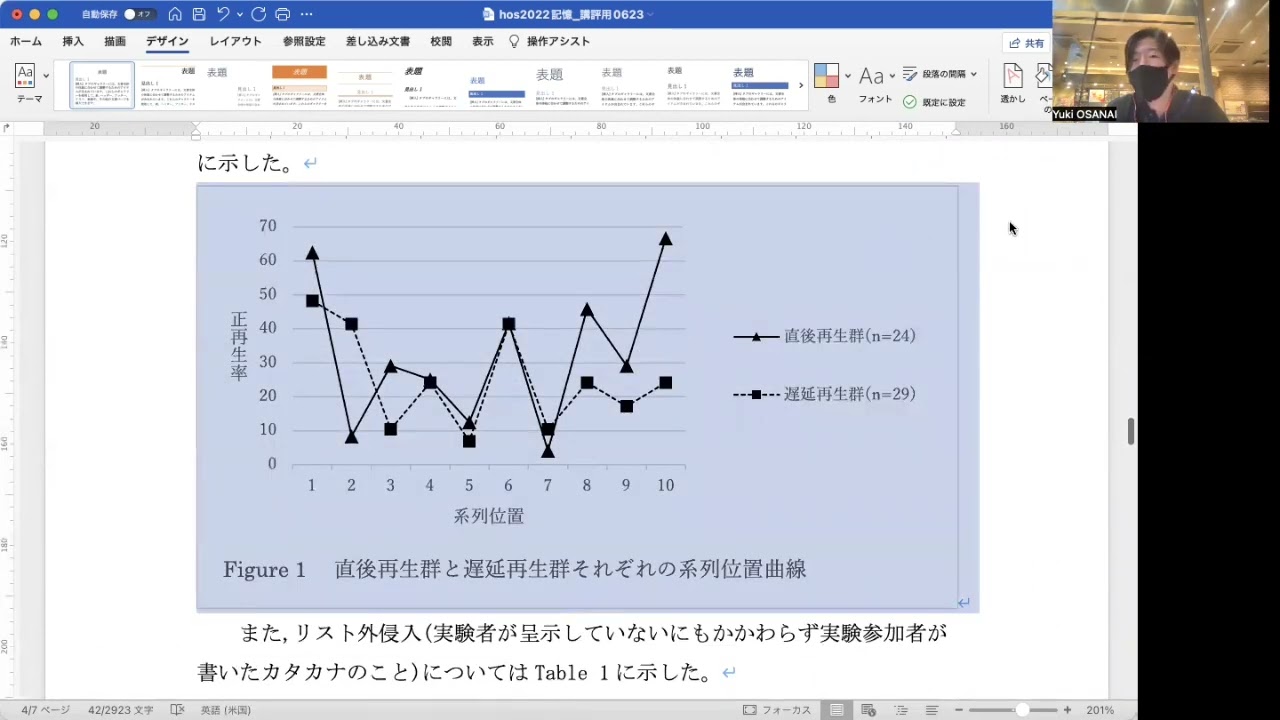Select outline view icon
Screen dimensions: 1280x720
click(900, 710)
